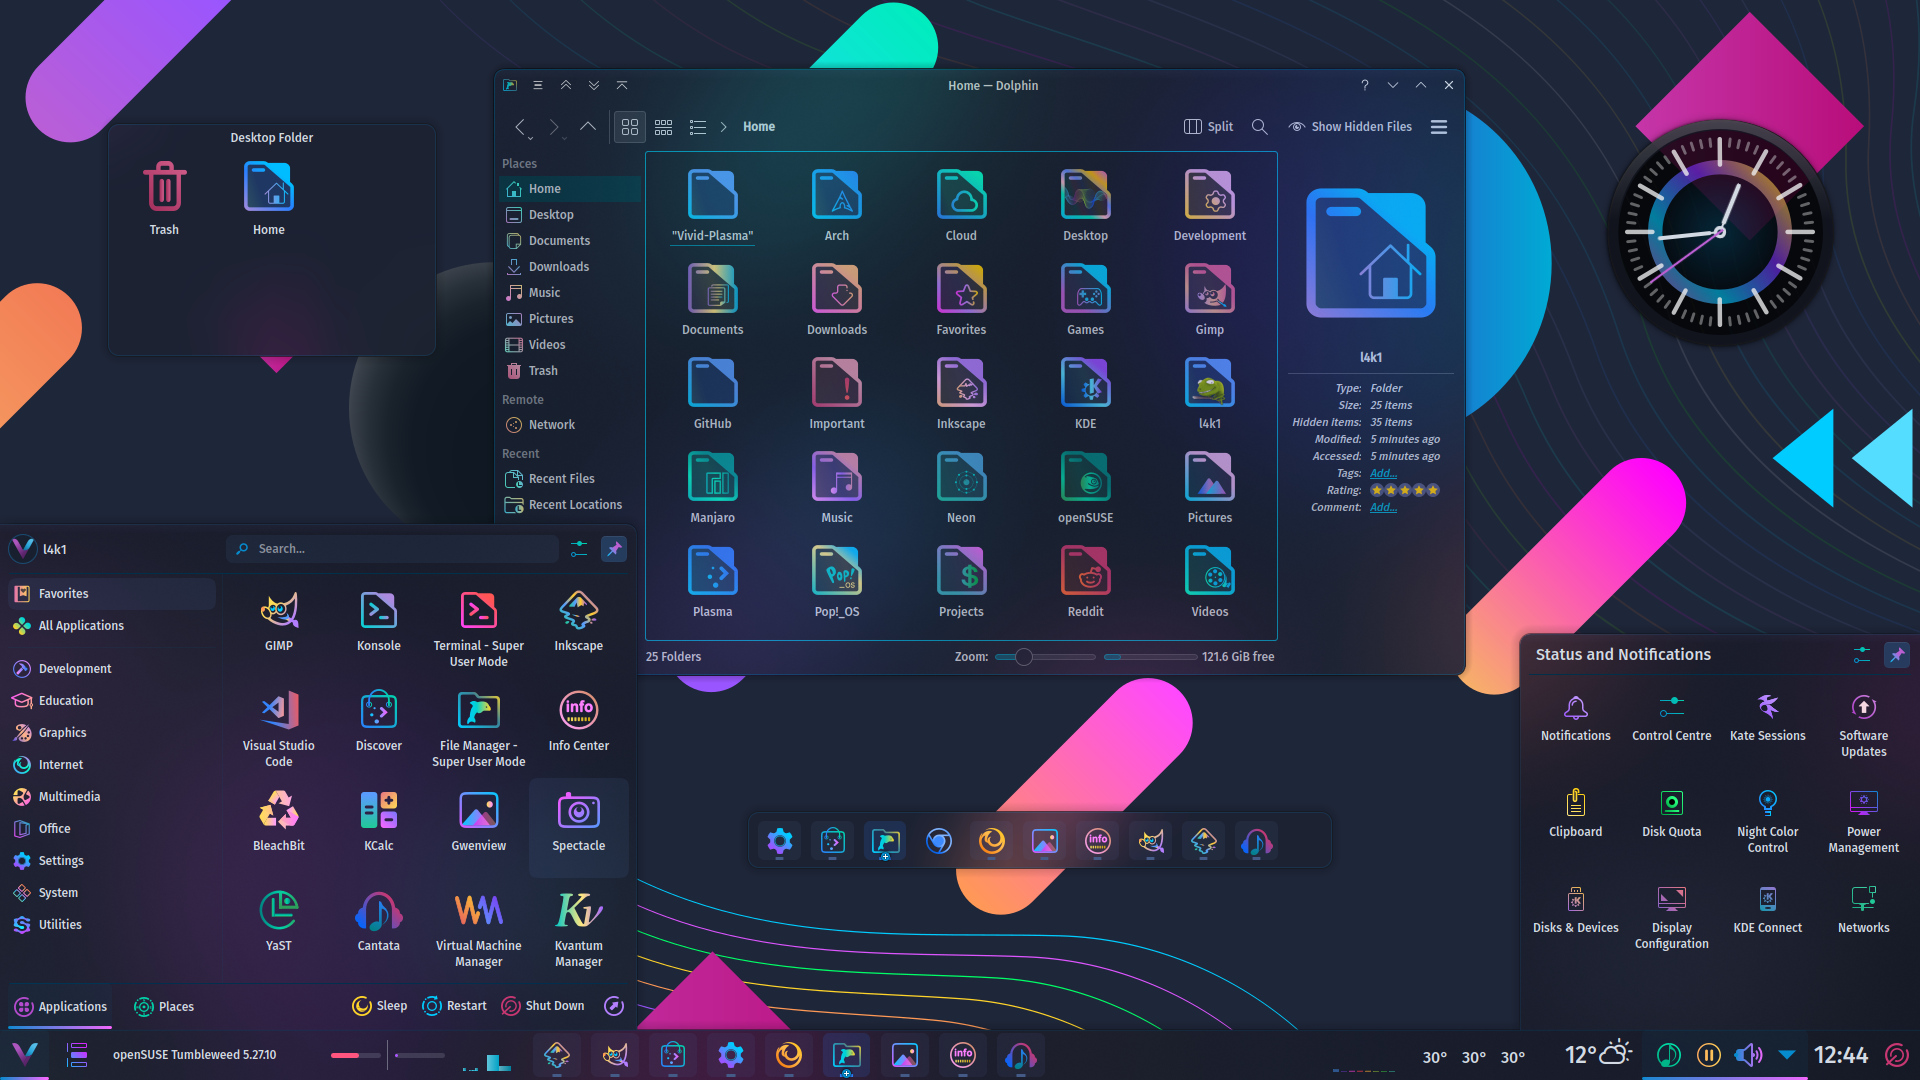The height and width of the screenshot is (1080, 1920).
Task: Open the Pop!_OS folder
Action: pos(837,581)
